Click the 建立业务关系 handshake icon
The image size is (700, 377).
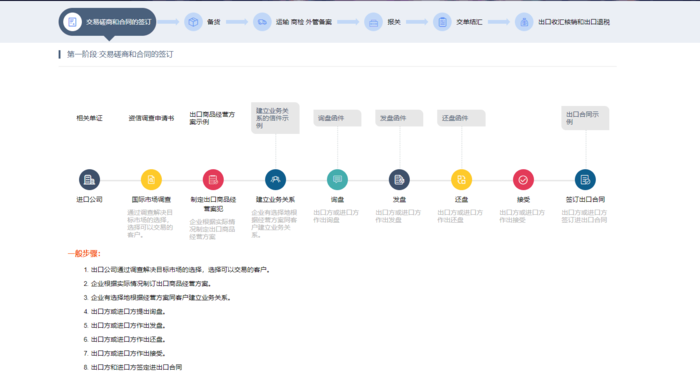coord(275,180)
